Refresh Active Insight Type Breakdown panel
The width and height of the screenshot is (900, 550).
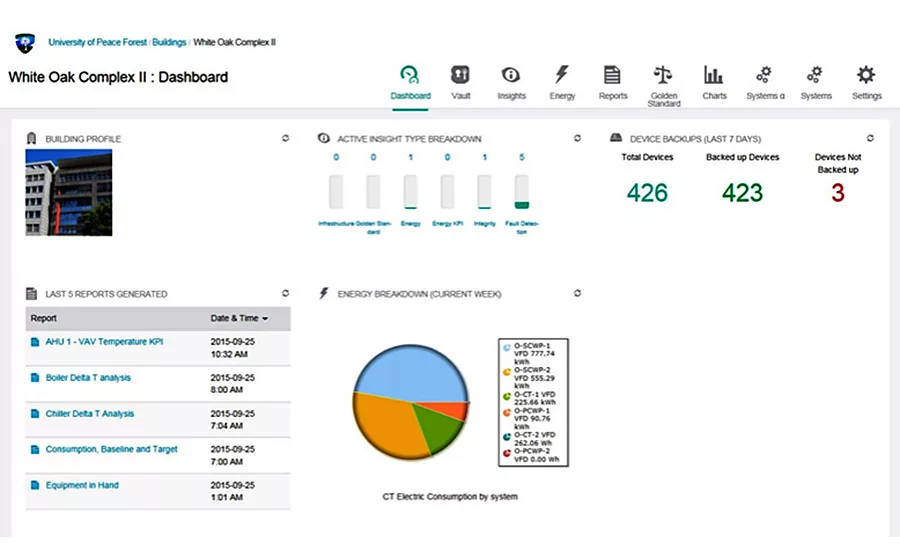(577, 138)
